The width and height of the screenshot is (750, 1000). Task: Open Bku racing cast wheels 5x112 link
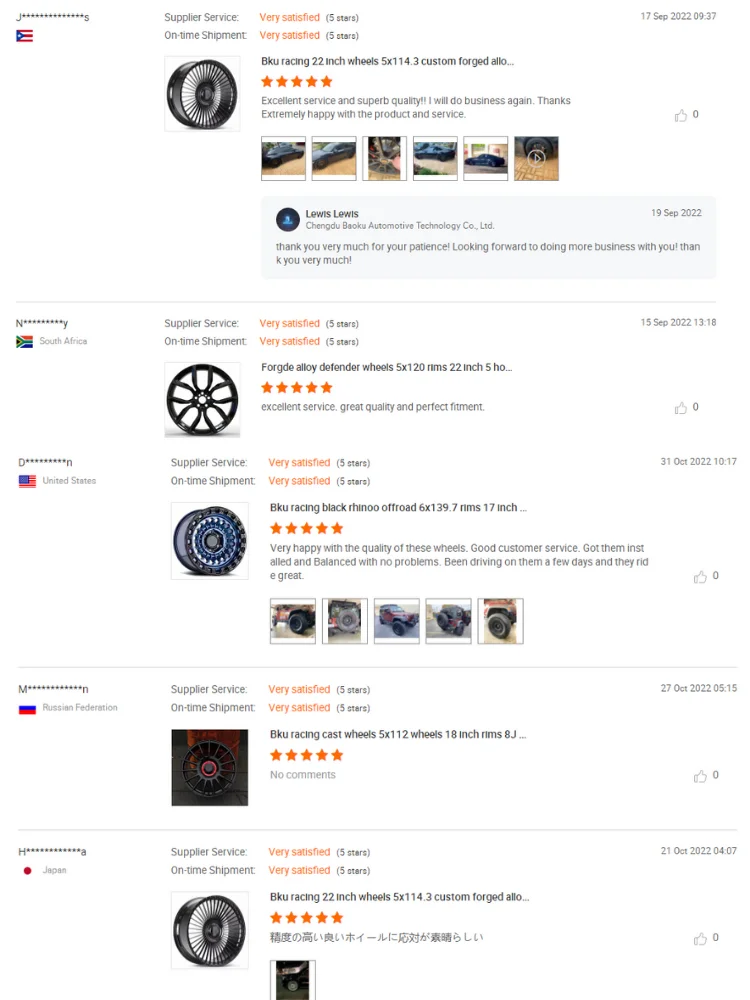398,735
